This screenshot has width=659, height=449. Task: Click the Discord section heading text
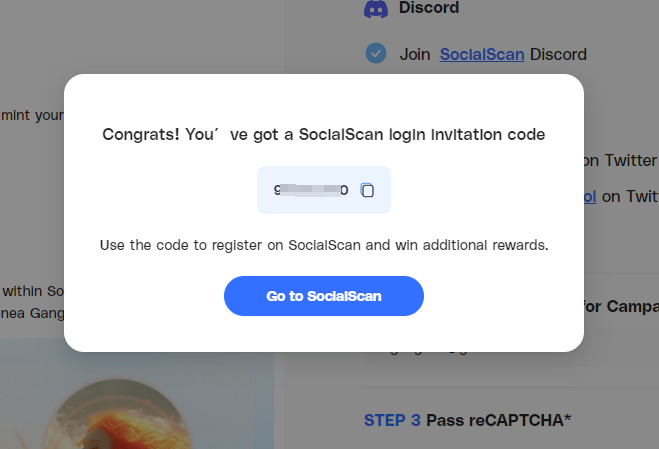coord(429,8)
